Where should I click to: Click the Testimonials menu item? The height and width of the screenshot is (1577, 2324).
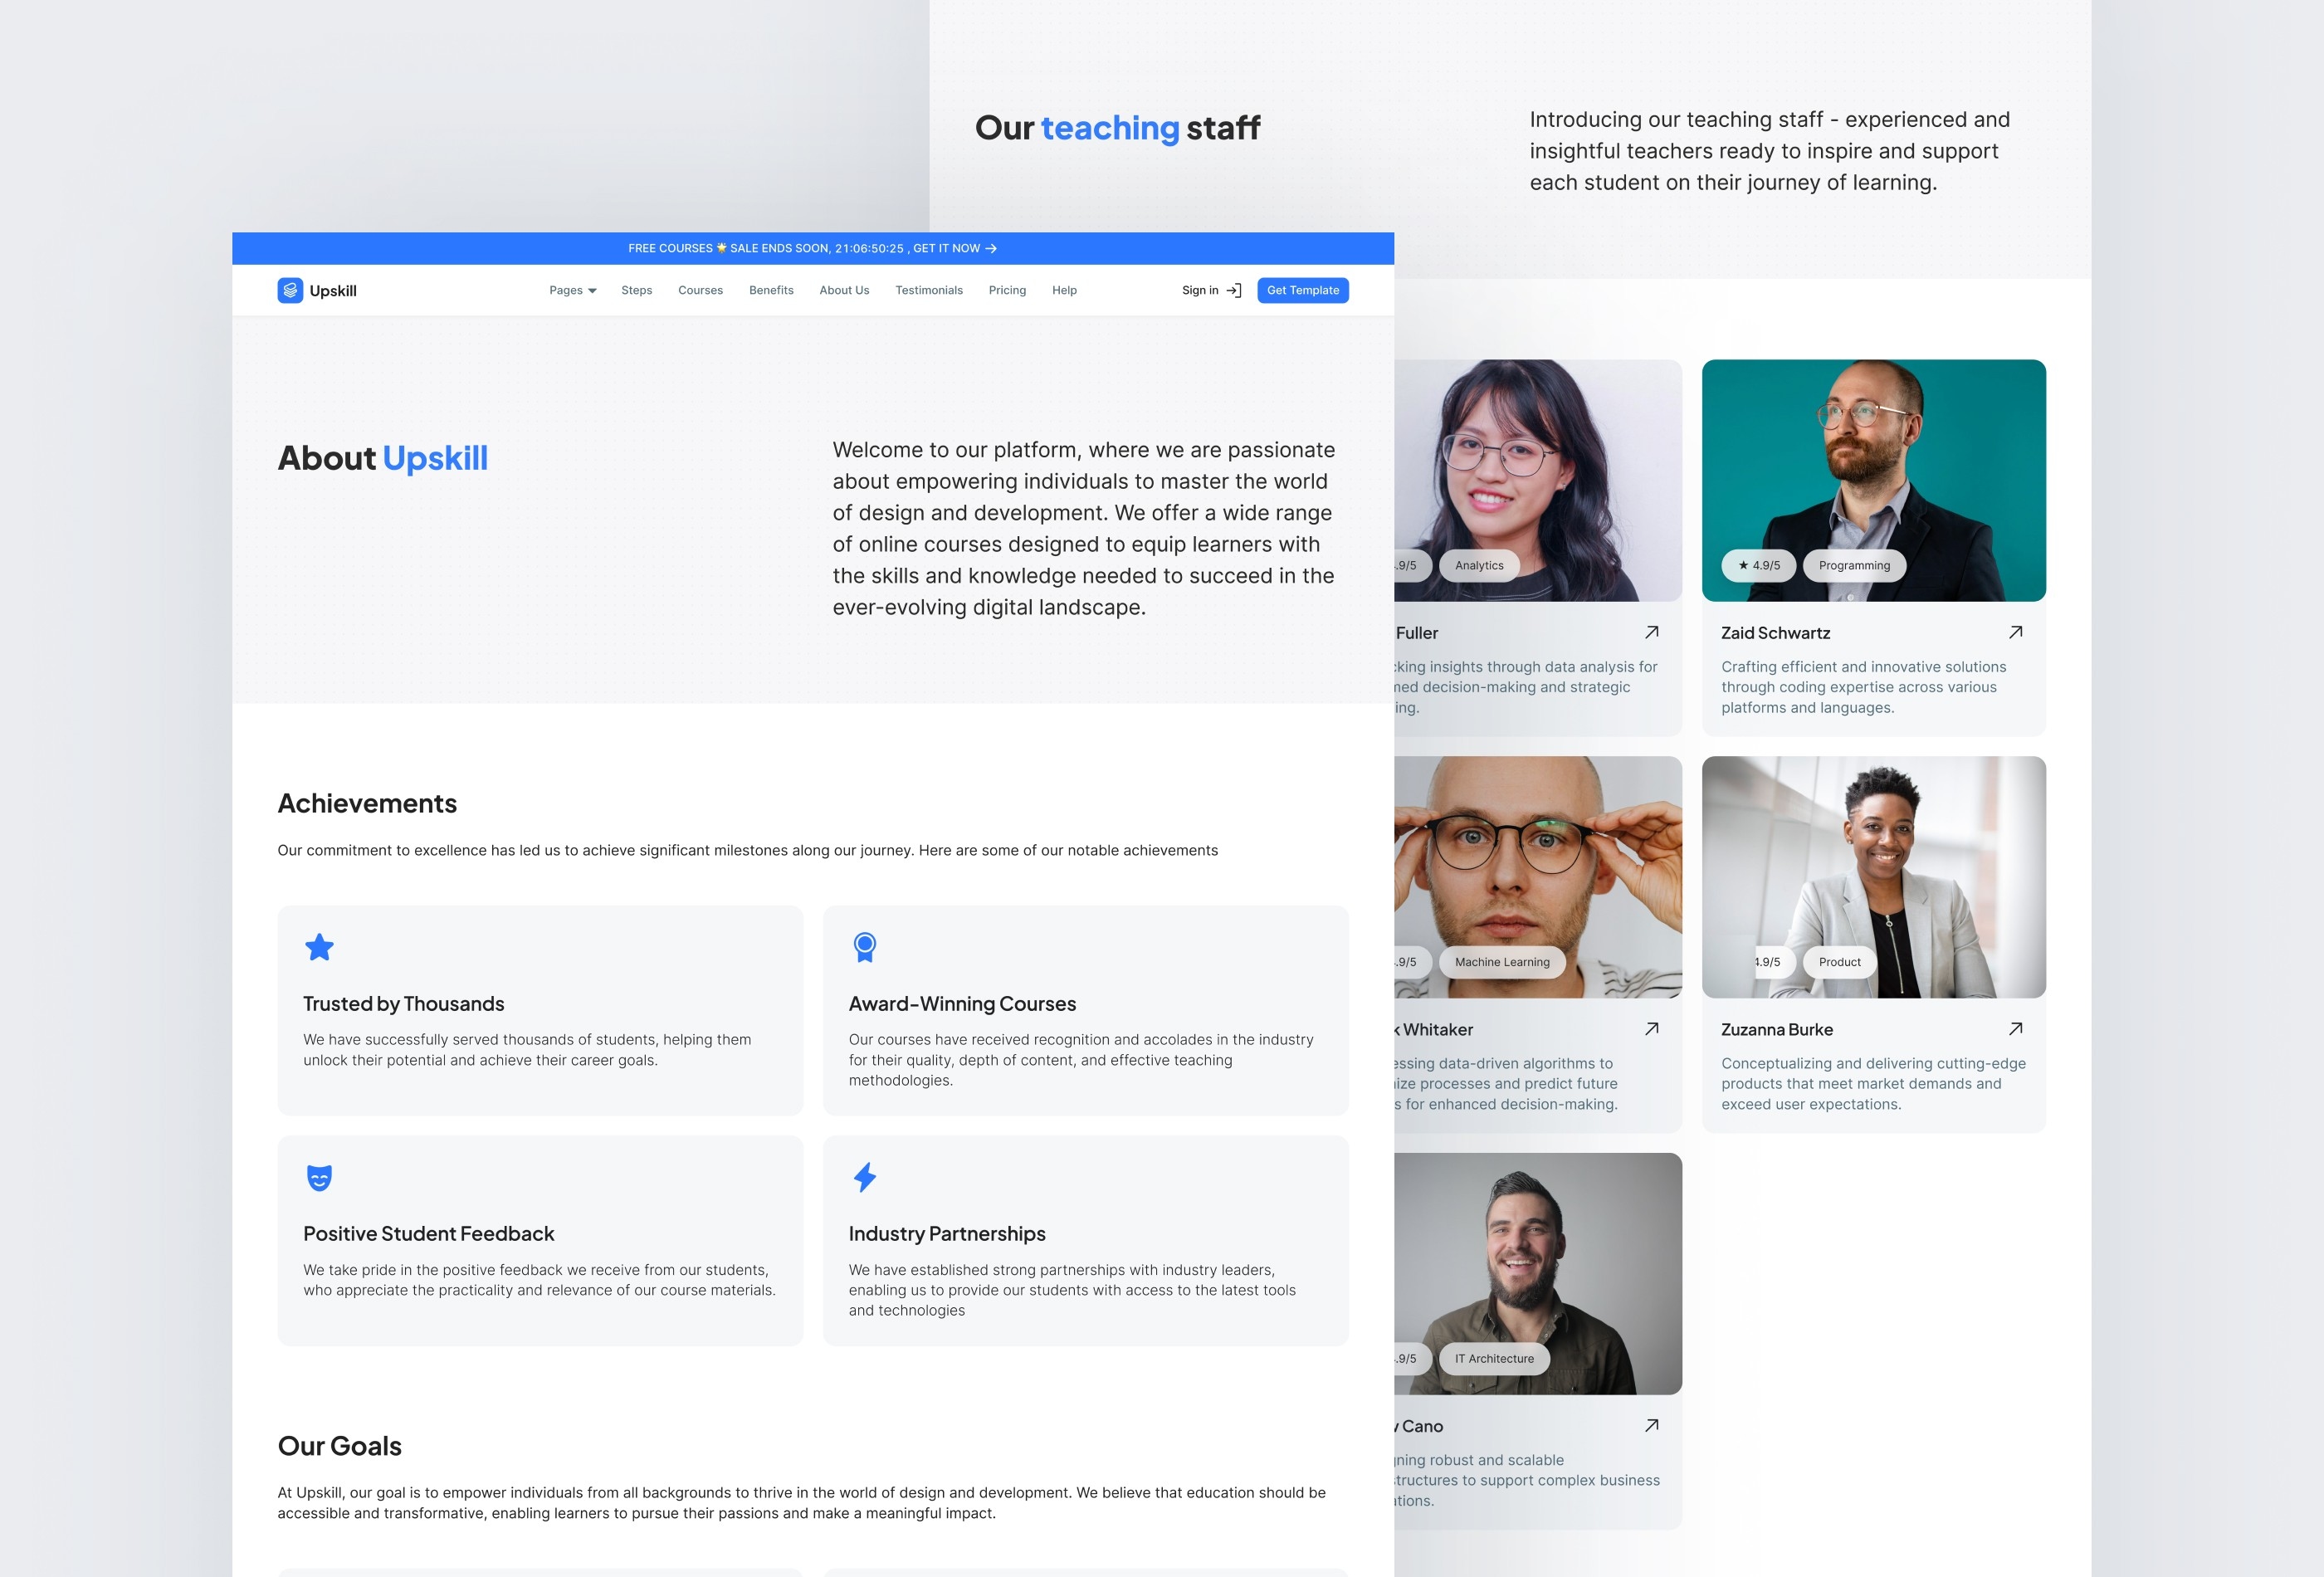[x=927, y=290]
